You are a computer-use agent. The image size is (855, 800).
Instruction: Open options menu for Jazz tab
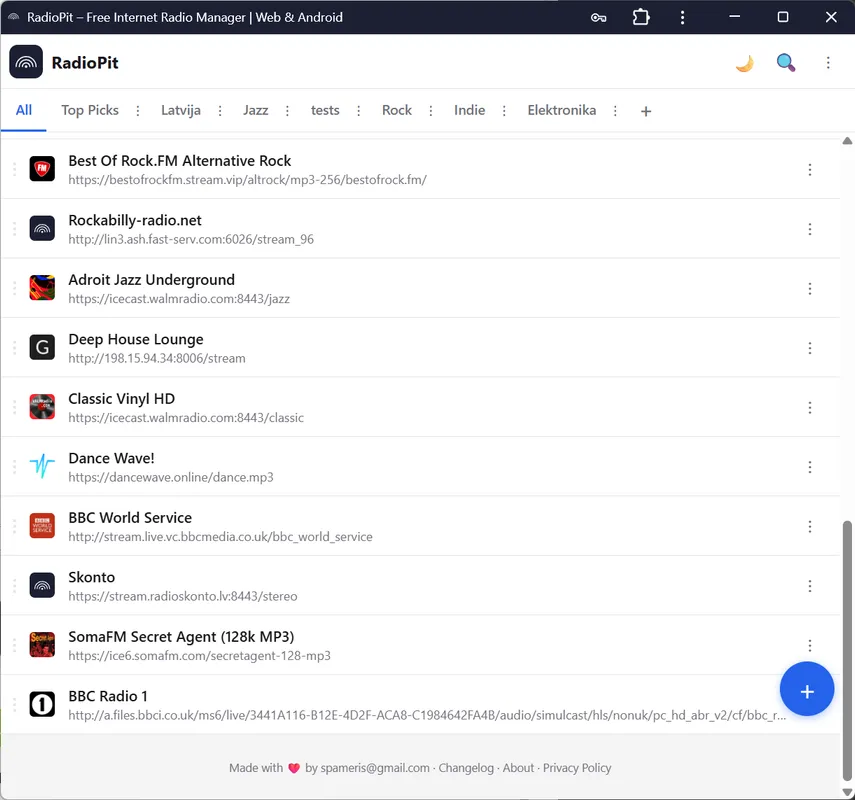pyautogui.click(x=287, y=111)
